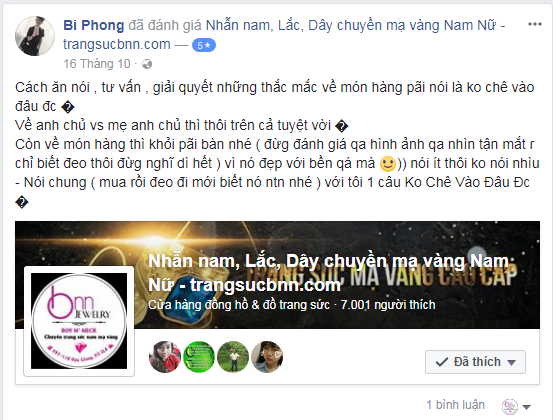Screen dimensions: 553x420
Task: Open the 1 bình luận comments link
Action: [455, 404]
